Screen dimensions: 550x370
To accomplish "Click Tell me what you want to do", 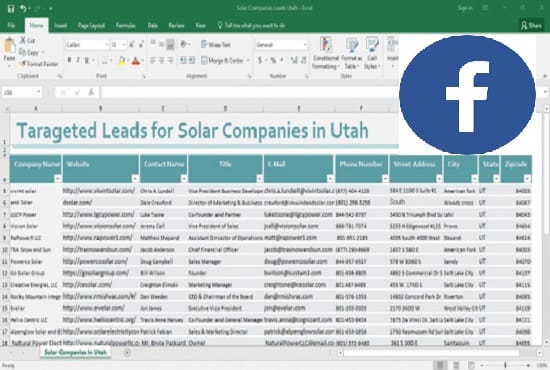I will click(x=251, y=25).
